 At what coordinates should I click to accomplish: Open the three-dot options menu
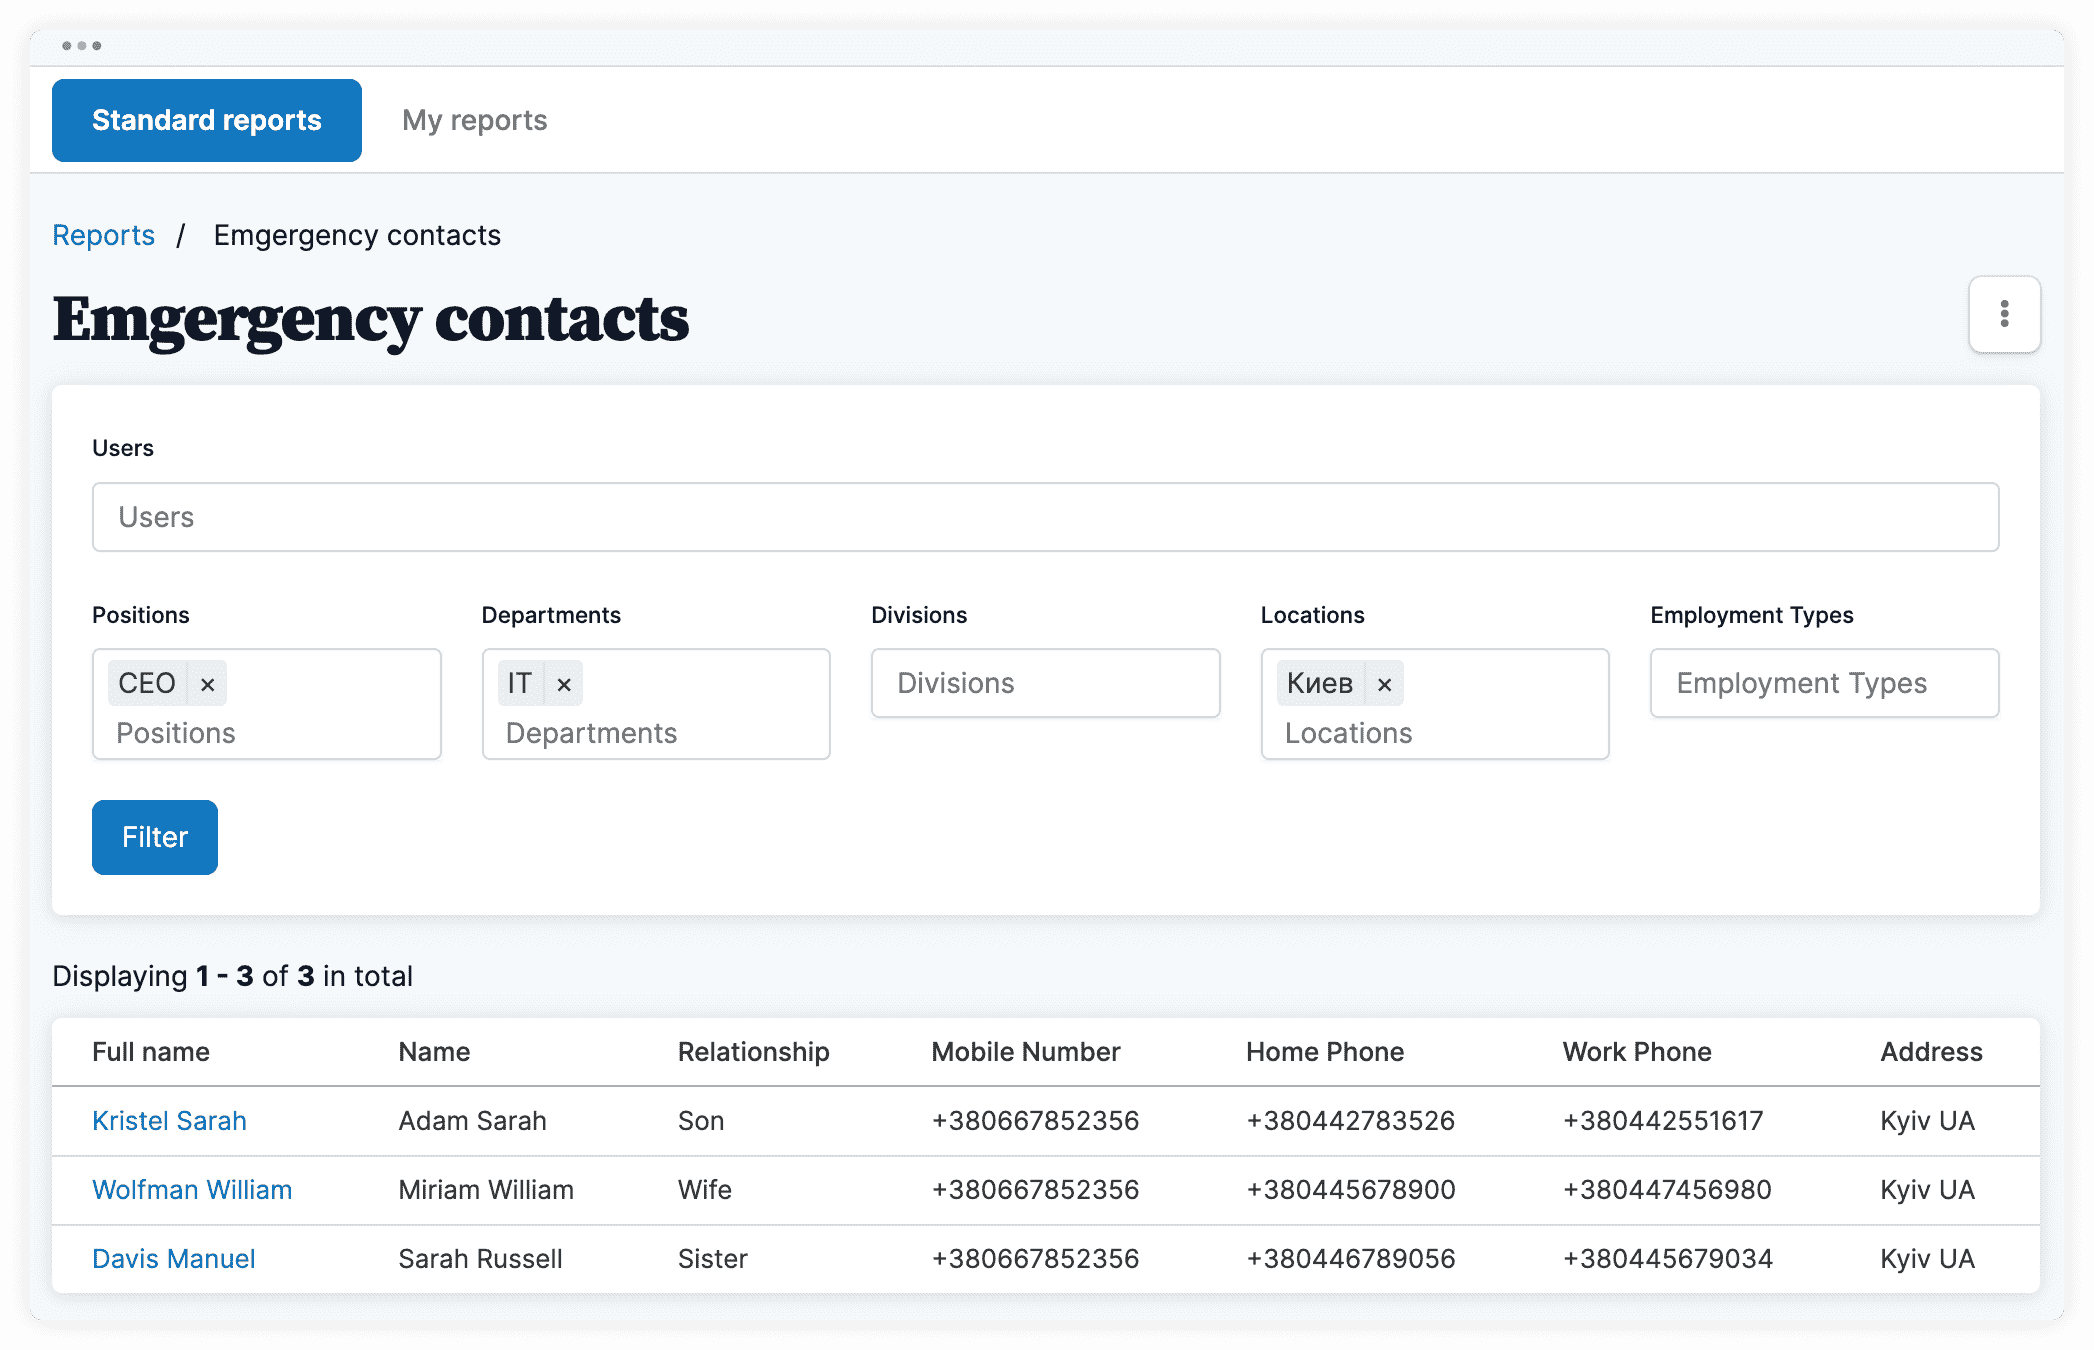2004,314
